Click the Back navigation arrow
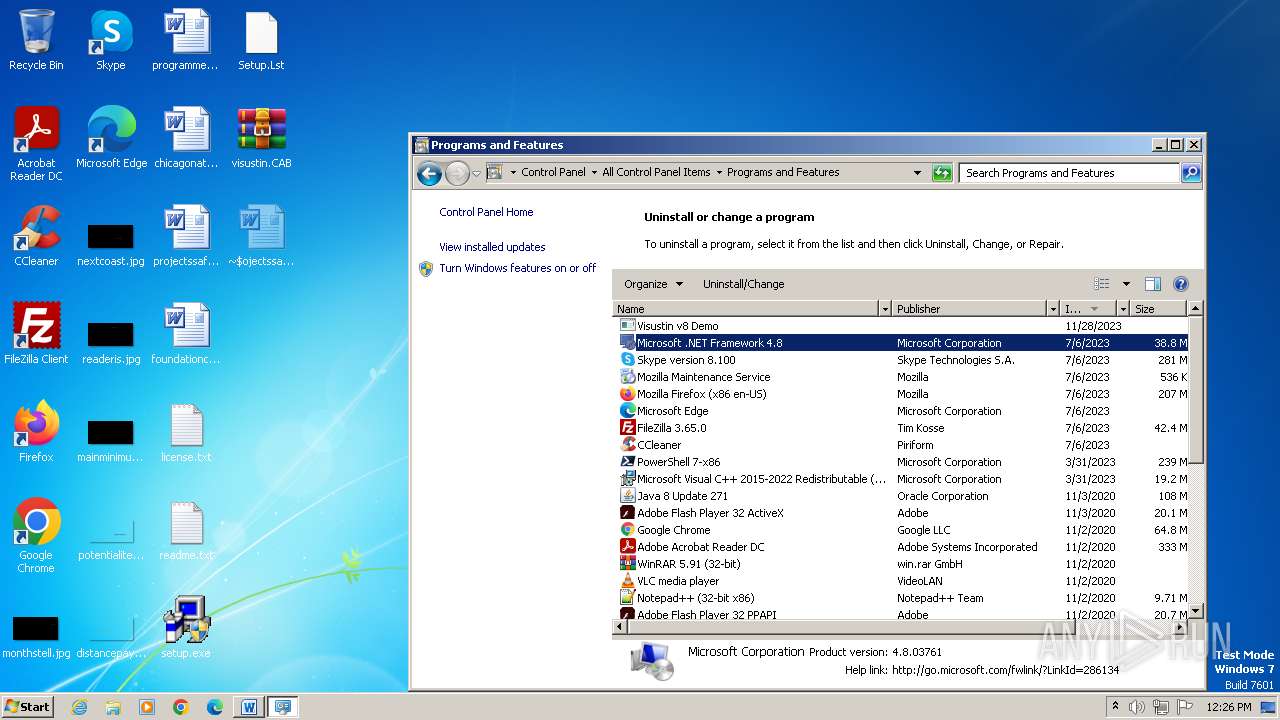The height and width of the screenshot is (720, 1280). point(429,173)
